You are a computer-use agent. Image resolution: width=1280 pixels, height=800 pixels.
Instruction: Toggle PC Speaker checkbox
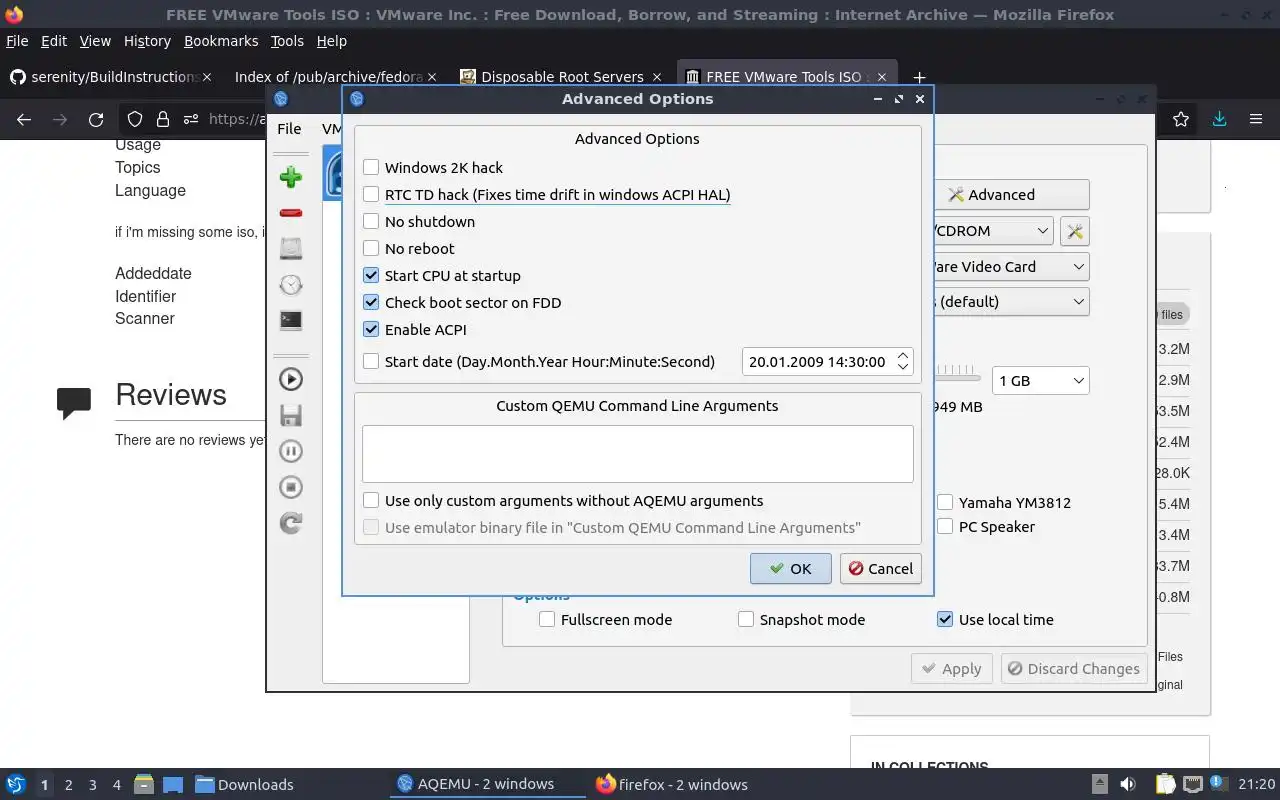click(945, 527)
